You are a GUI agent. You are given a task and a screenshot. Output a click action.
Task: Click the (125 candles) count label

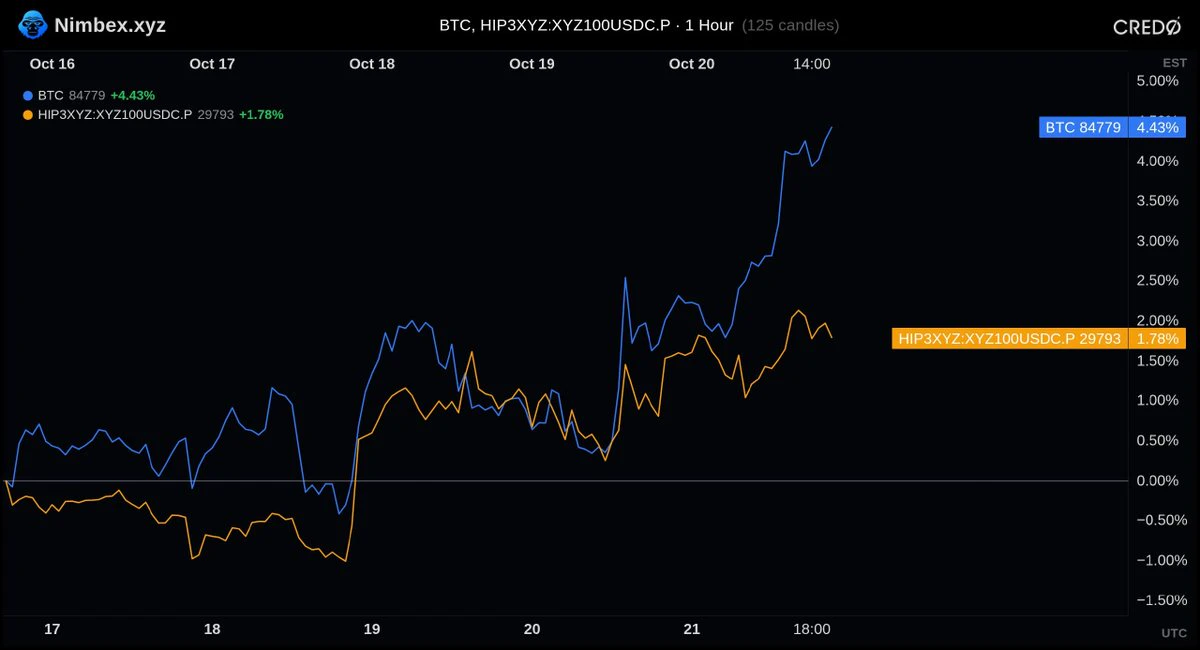(790, 25)
